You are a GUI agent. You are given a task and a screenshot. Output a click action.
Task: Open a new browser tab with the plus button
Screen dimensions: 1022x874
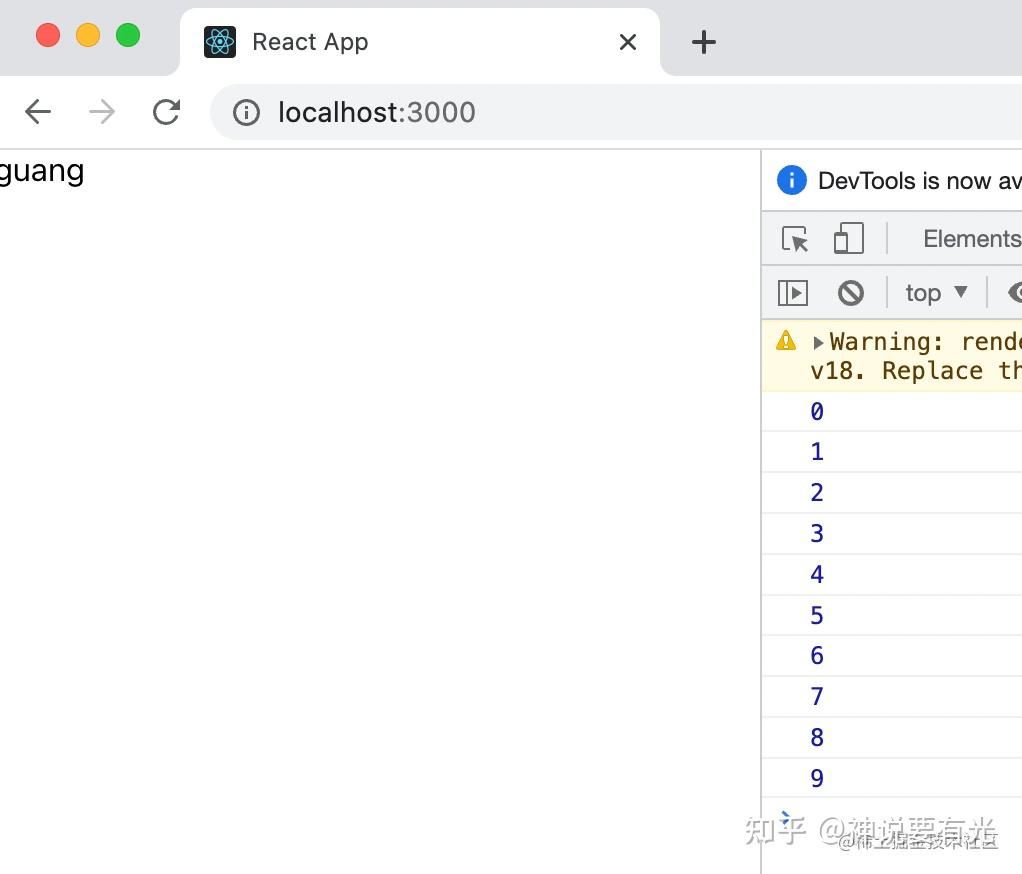tap(703, 41)
